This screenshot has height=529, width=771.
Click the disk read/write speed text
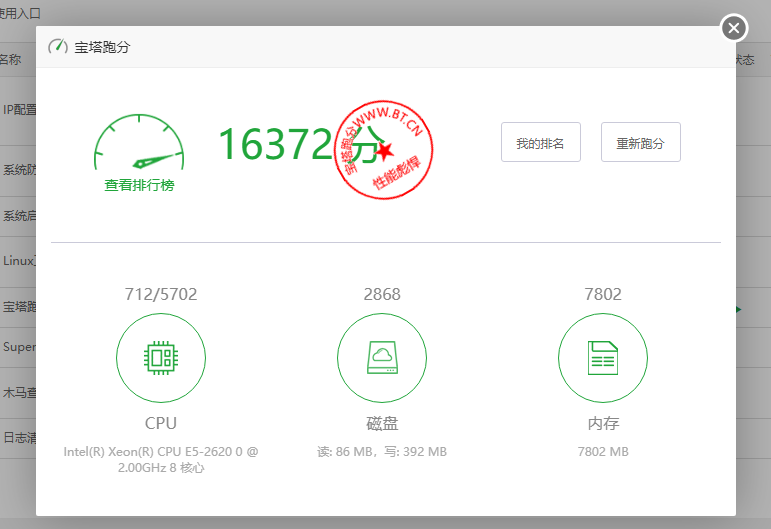point(382,451)
